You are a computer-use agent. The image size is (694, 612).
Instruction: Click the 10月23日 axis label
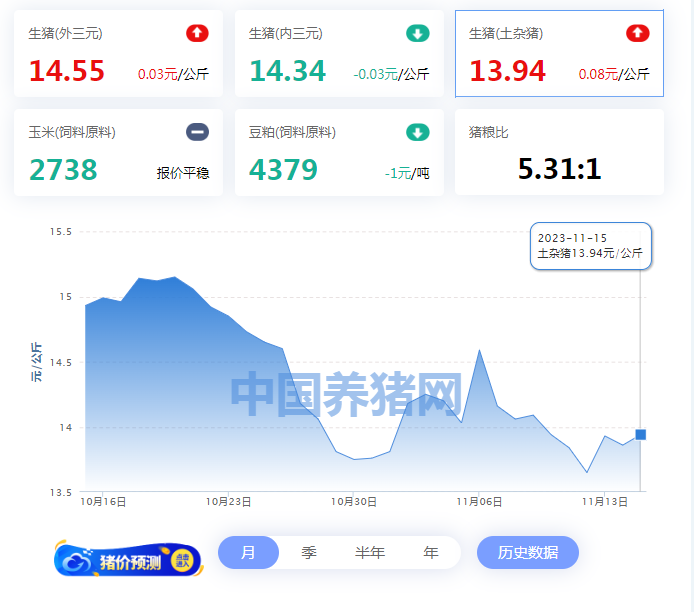point(228,501)
